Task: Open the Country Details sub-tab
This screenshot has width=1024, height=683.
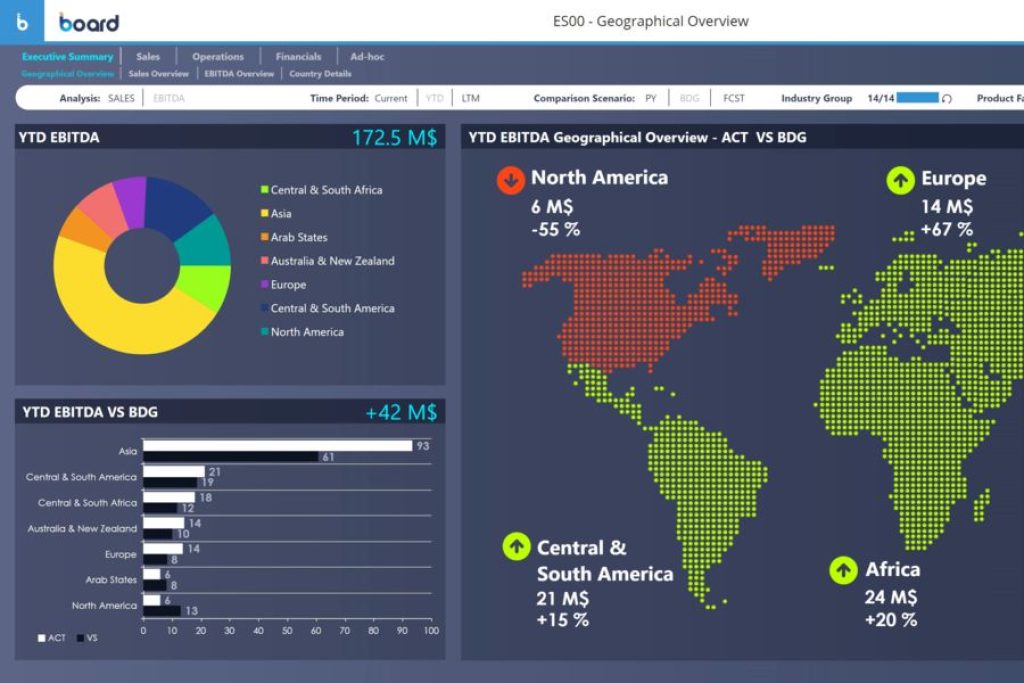Action: tap(320, 74)
